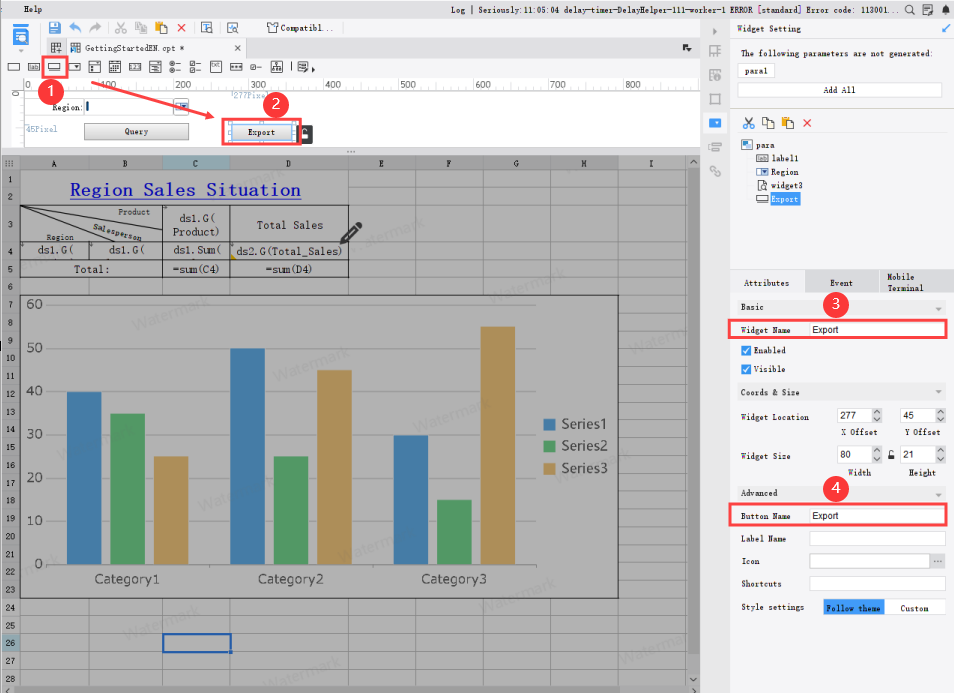This screenshot has height=693, width=954.
Task: Select the Save icon in the toolbar
Action: click(x=54, y=29)
